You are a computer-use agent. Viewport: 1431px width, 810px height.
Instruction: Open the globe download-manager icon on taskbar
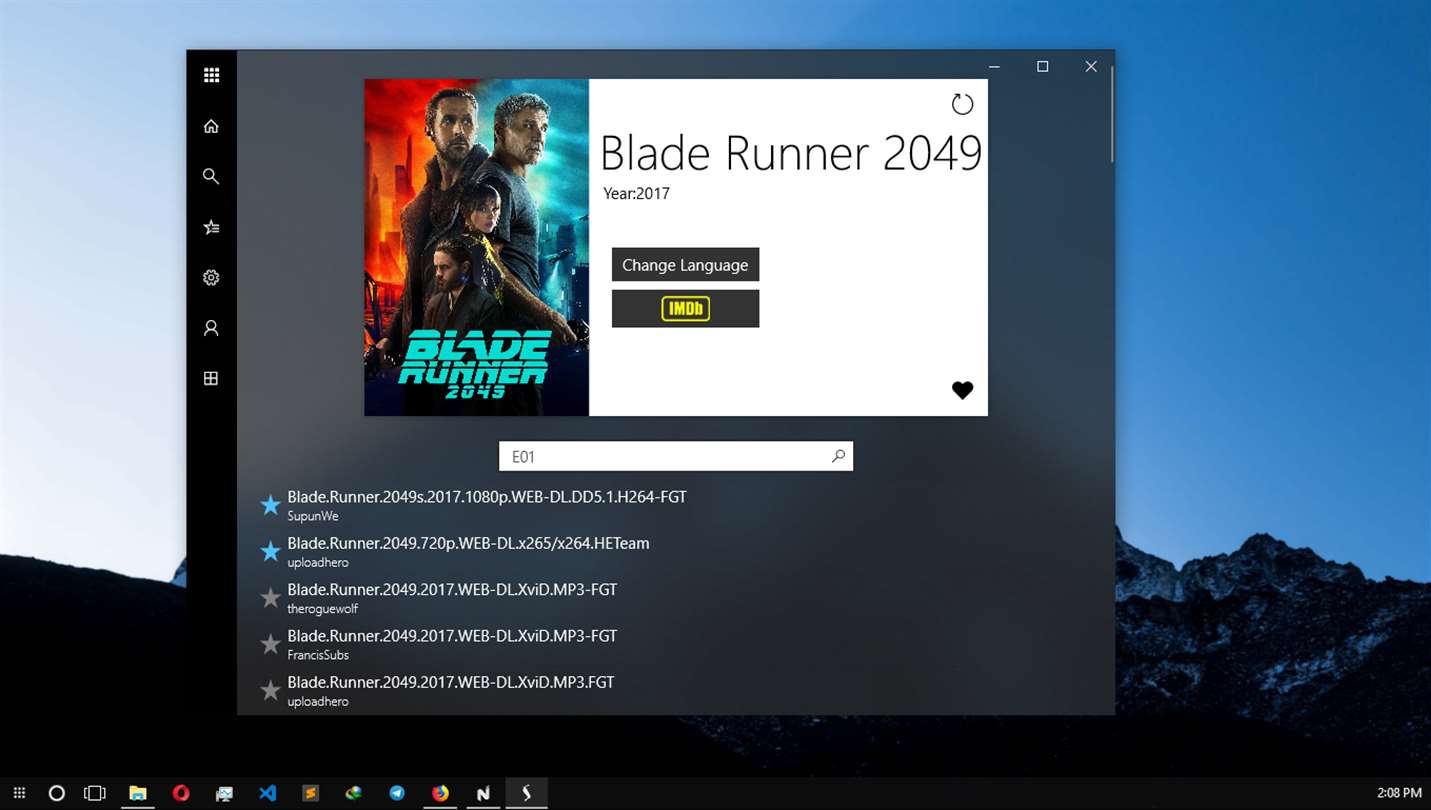pos(354,793)
